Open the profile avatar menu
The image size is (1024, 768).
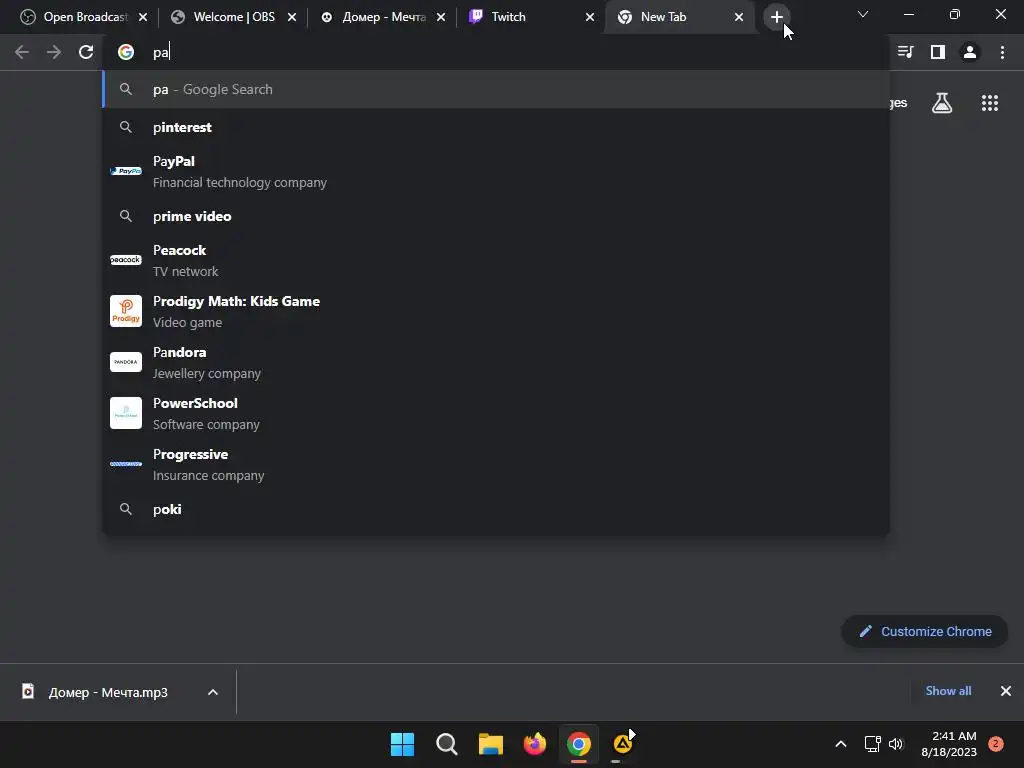click(970, 52)
